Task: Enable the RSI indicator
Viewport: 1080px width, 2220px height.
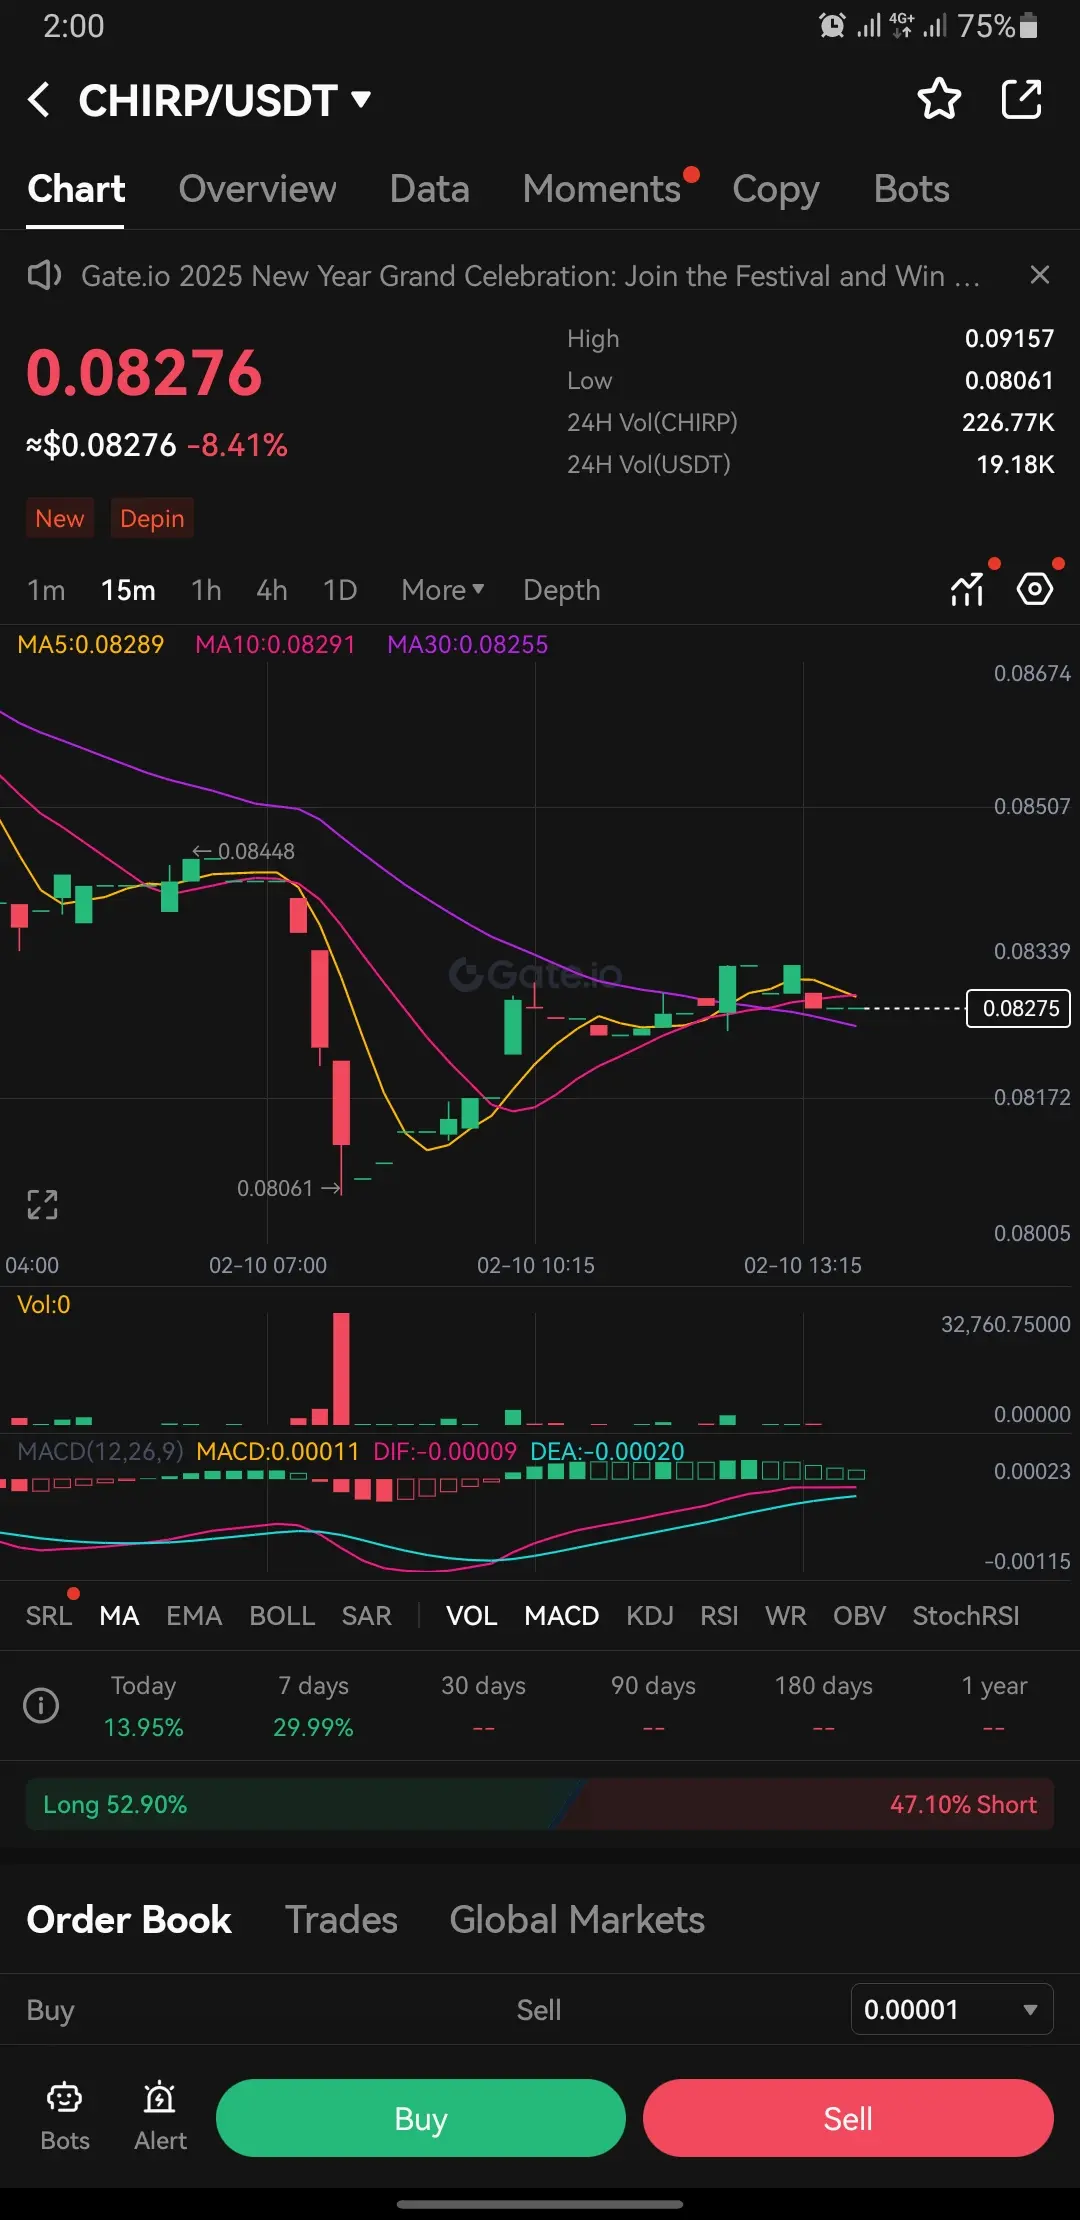Action: (719, 1616)
